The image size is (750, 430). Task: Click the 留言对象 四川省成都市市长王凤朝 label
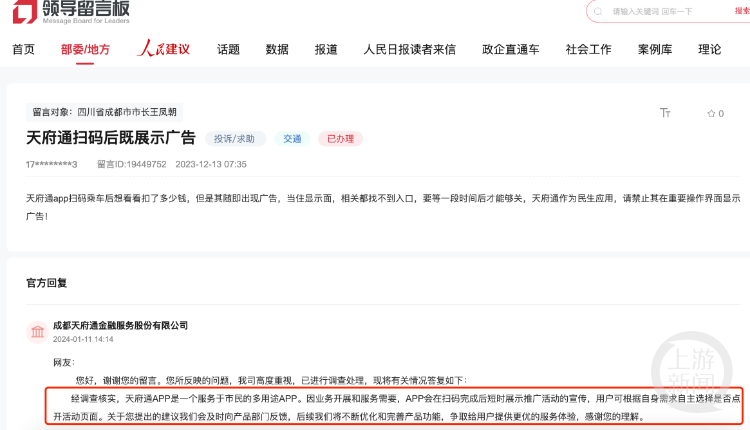pyautogui.click(x=104, y=112)
